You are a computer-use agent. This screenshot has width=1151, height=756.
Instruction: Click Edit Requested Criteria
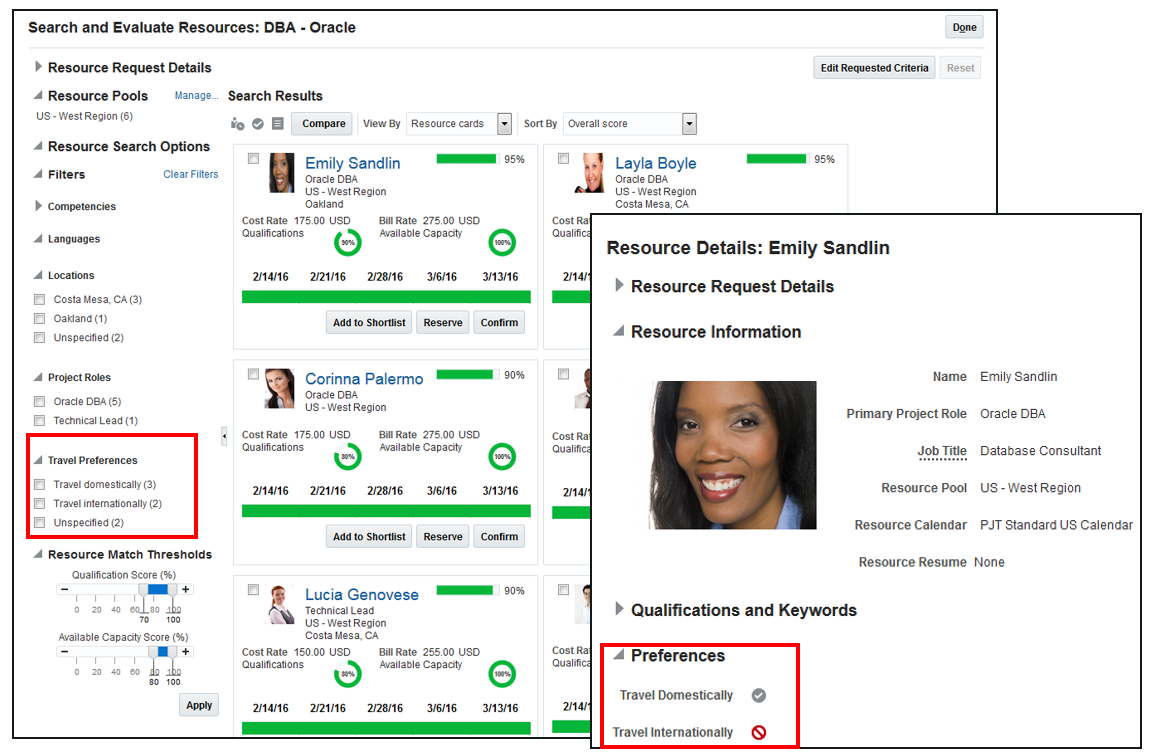[874, 68]
